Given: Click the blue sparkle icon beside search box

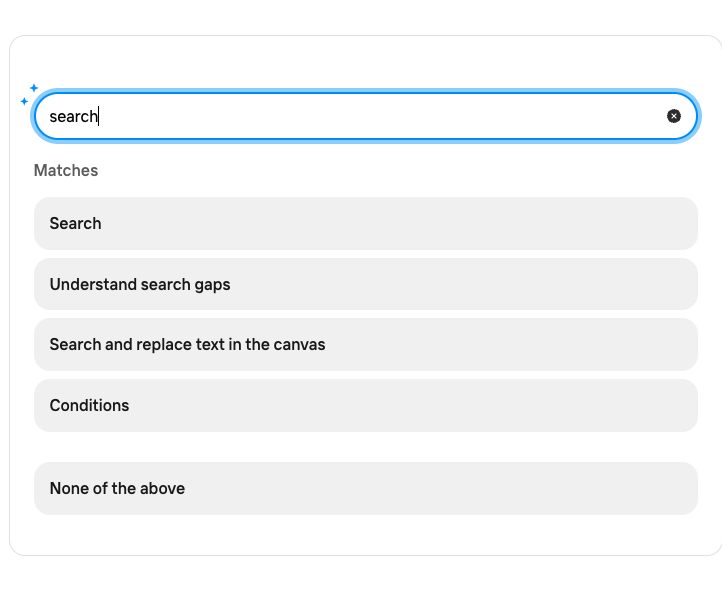Looking at the screenshot, I should pos(28,95).
